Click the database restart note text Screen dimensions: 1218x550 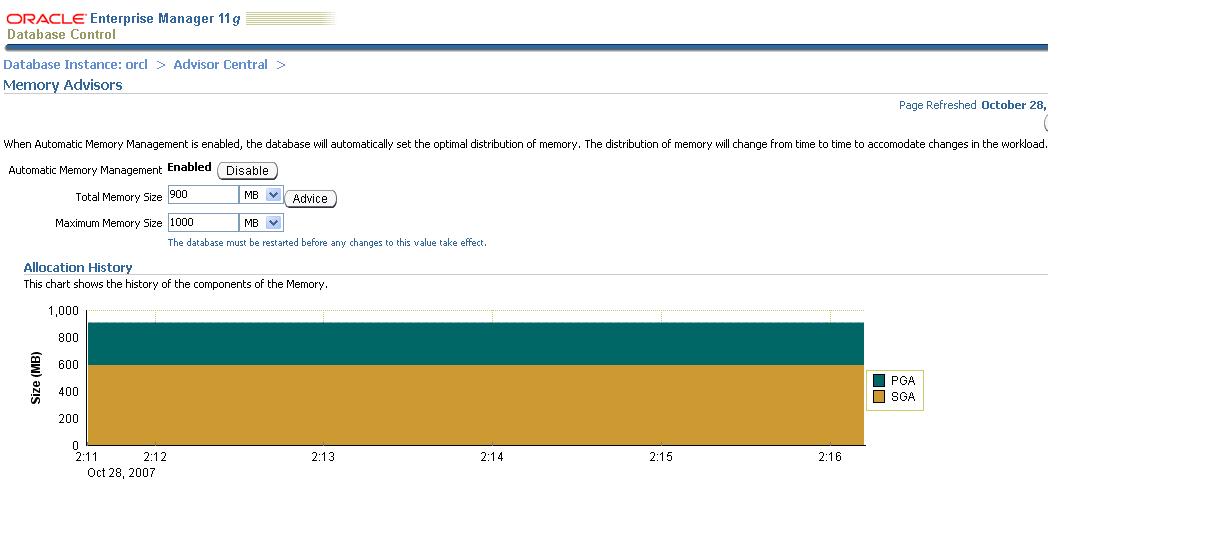click(327, 243)
